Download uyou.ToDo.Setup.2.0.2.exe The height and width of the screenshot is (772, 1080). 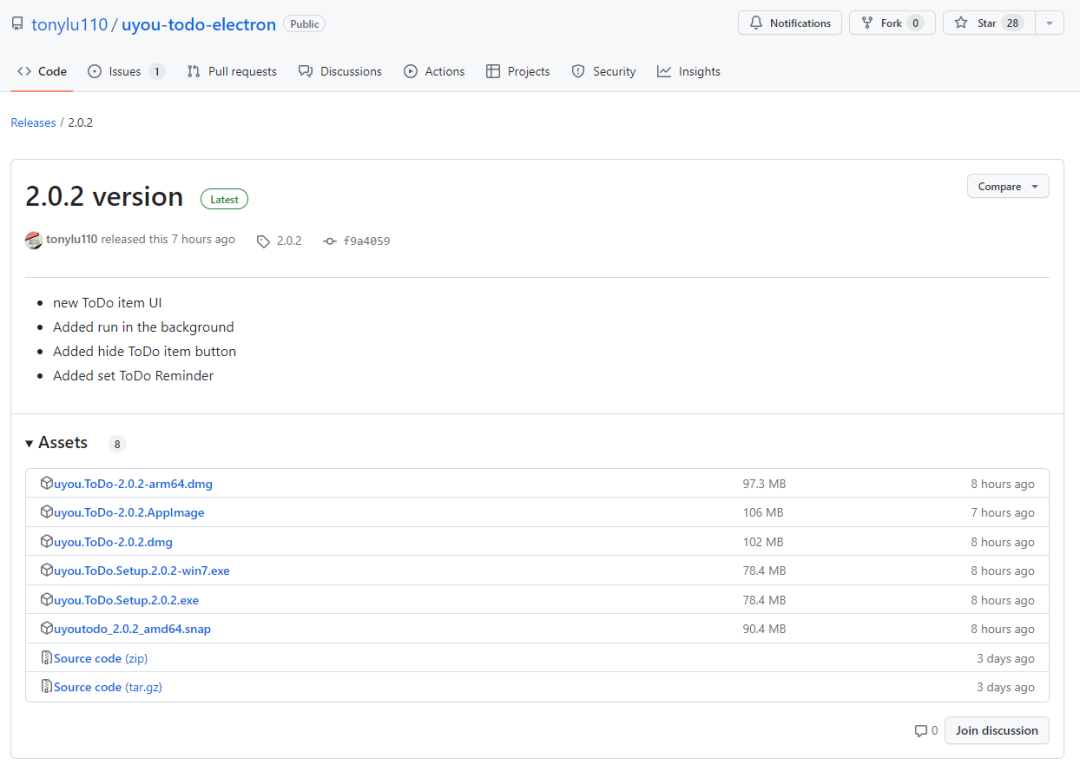pyautogui.click(x=127, y=601)
